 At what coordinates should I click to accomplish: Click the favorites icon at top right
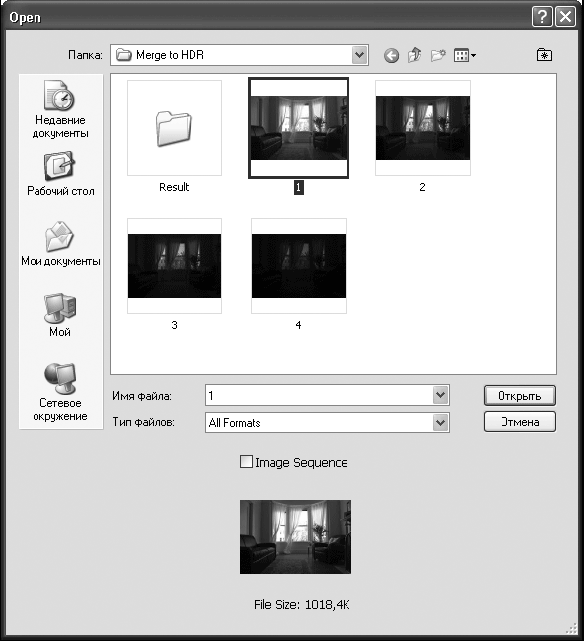tap(544, 55)
